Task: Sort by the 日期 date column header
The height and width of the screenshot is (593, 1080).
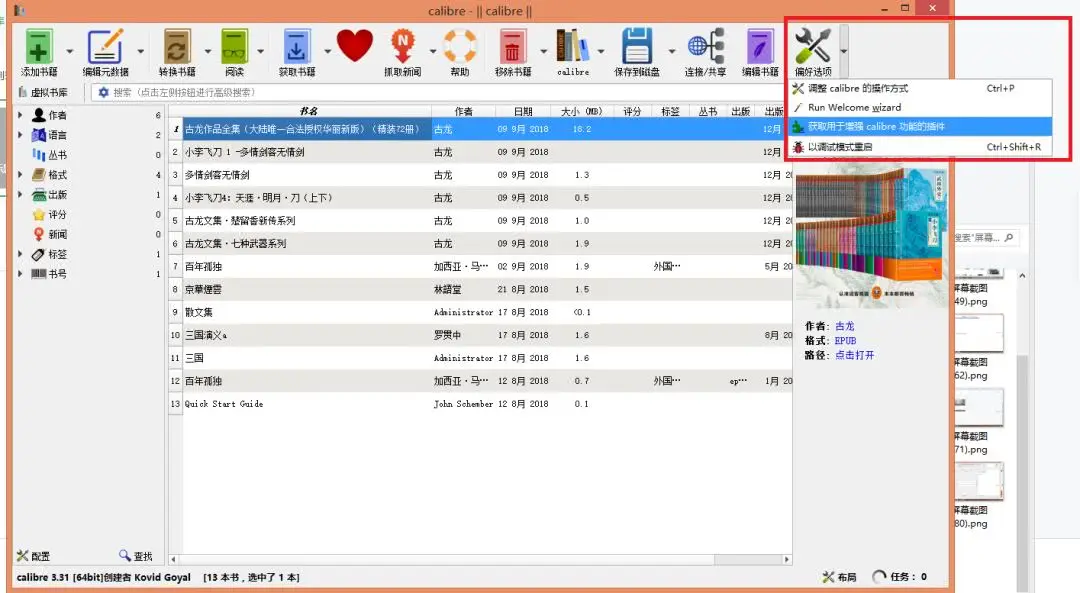Action: click(523, 111)
